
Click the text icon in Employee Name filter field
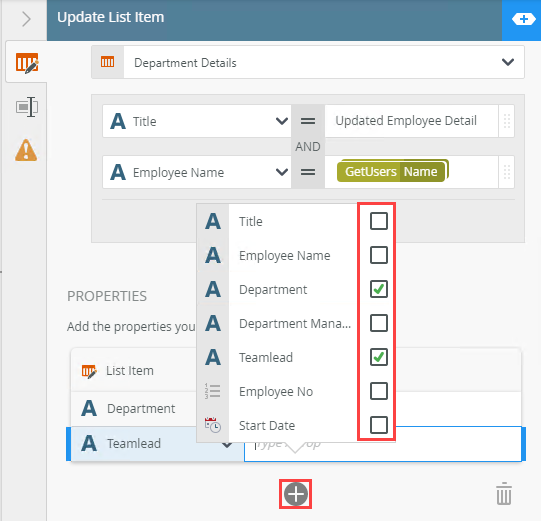[x=118, y=172]
